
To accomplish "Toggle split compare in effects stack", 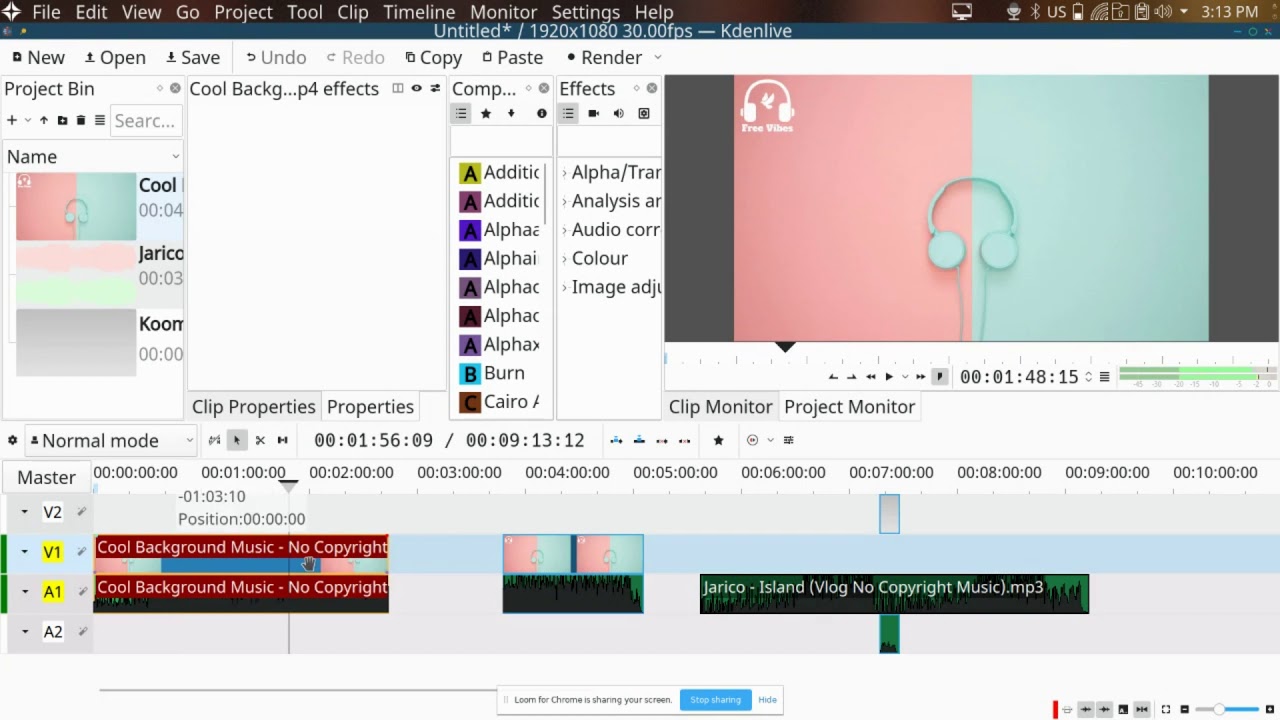I will (398, 89).
